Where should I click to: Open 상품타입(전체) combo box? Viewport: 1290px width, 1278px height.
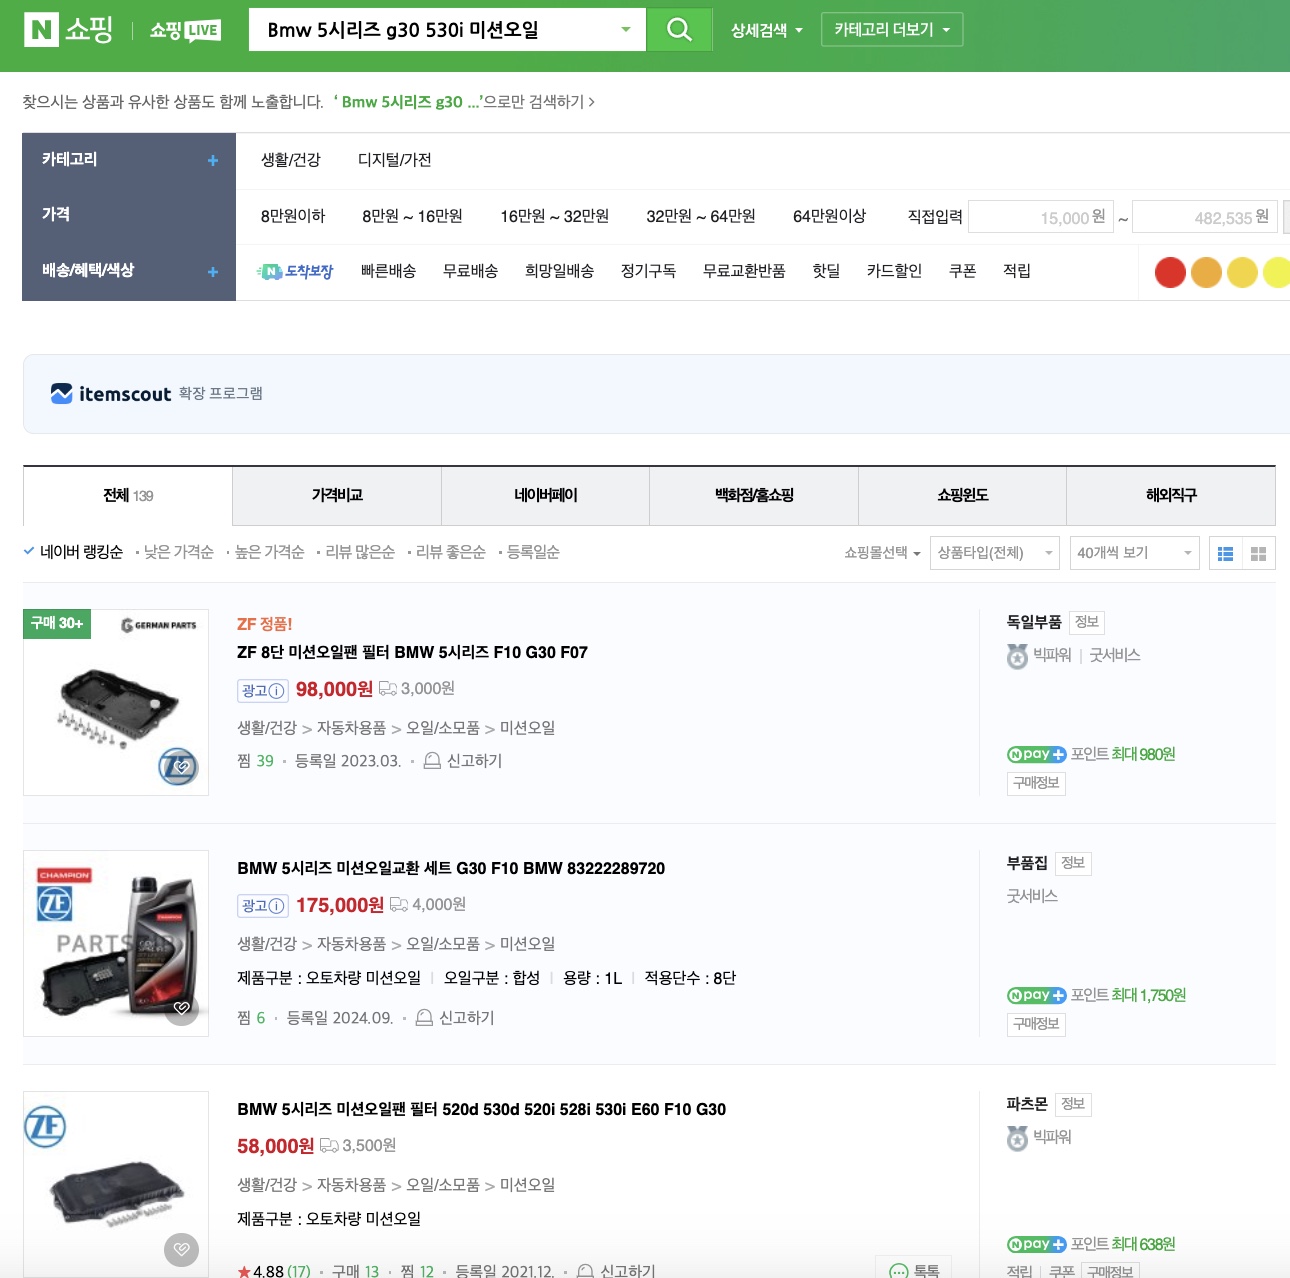[994, 553]
